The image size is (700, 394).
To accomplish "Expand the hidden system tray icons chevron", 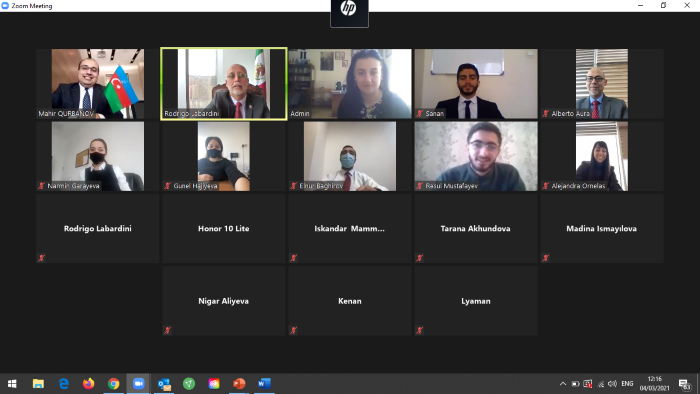I will pyautogui.click(x=563, y=384).
